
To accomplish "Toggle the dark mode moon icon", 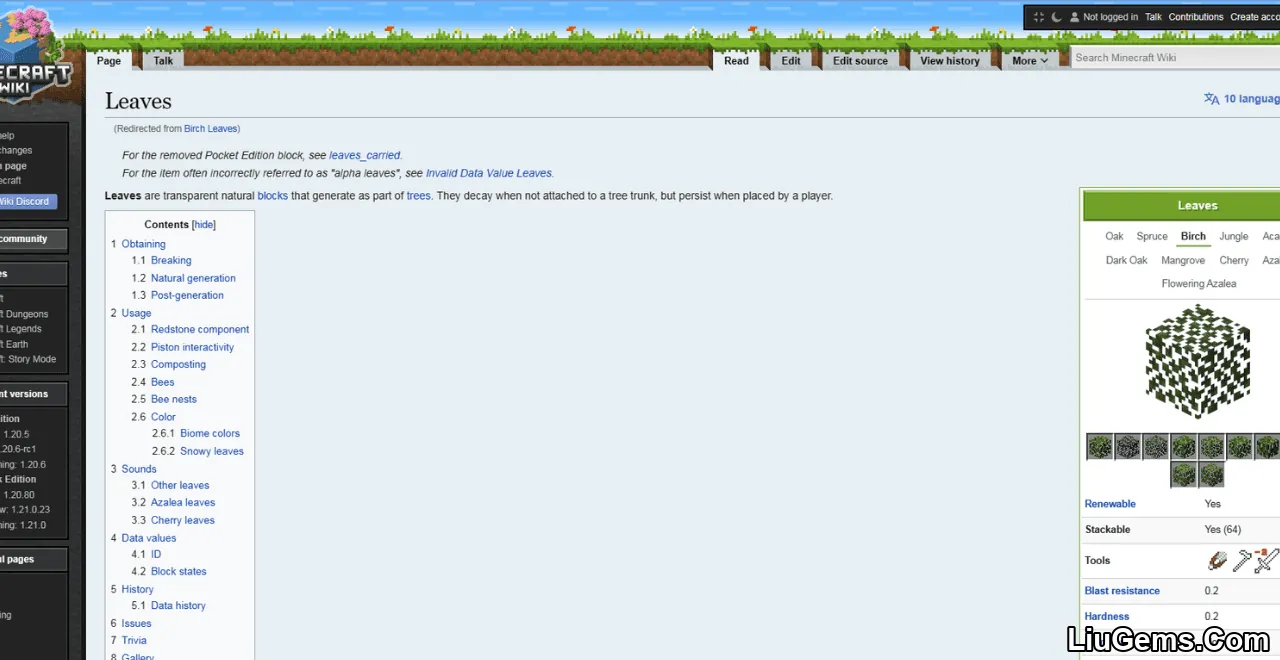I will (x=1056, y=17).
